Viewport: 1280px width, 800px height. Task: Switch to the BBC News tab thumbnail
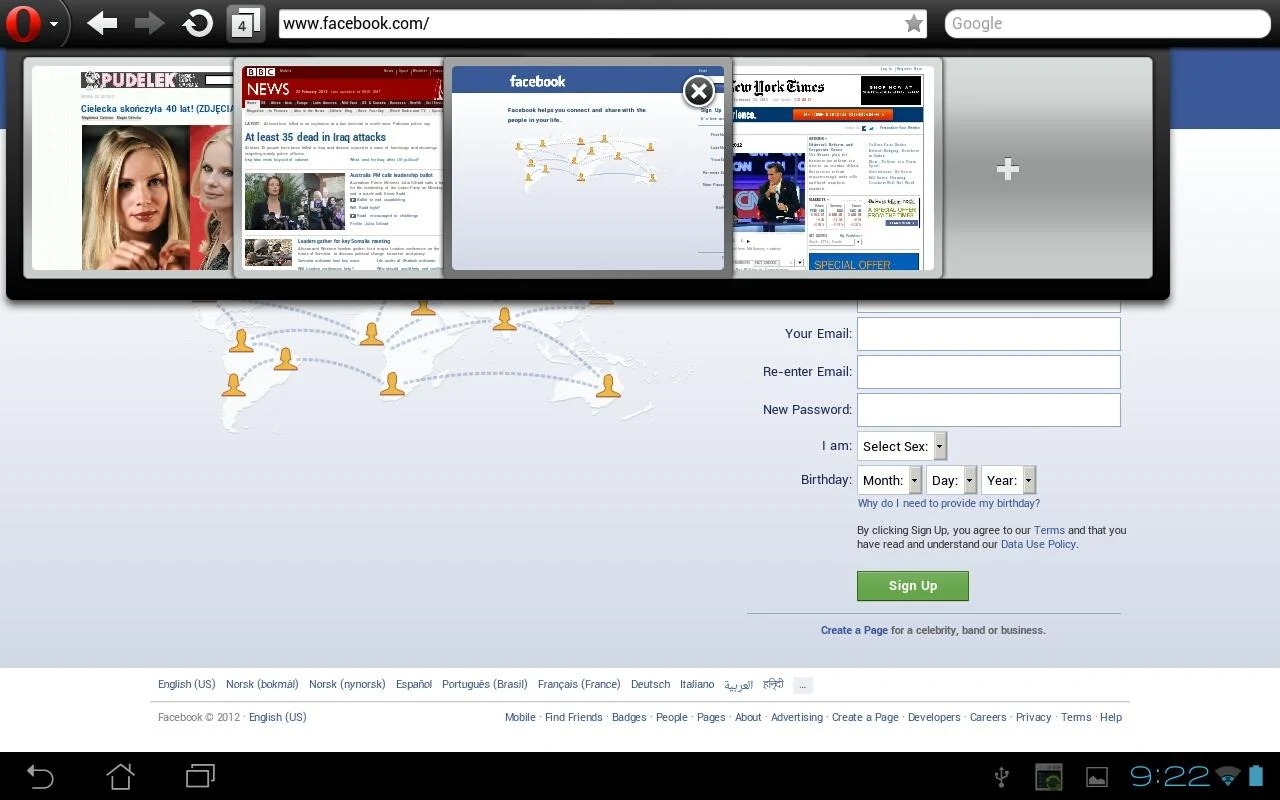point(340,168)
